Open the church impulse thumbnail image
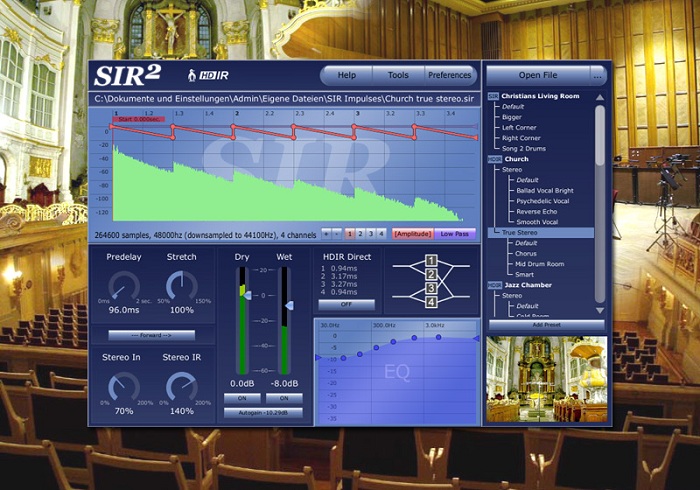This screenshot has width=700, height=490. pyautogui.click(x=546, y=379)
